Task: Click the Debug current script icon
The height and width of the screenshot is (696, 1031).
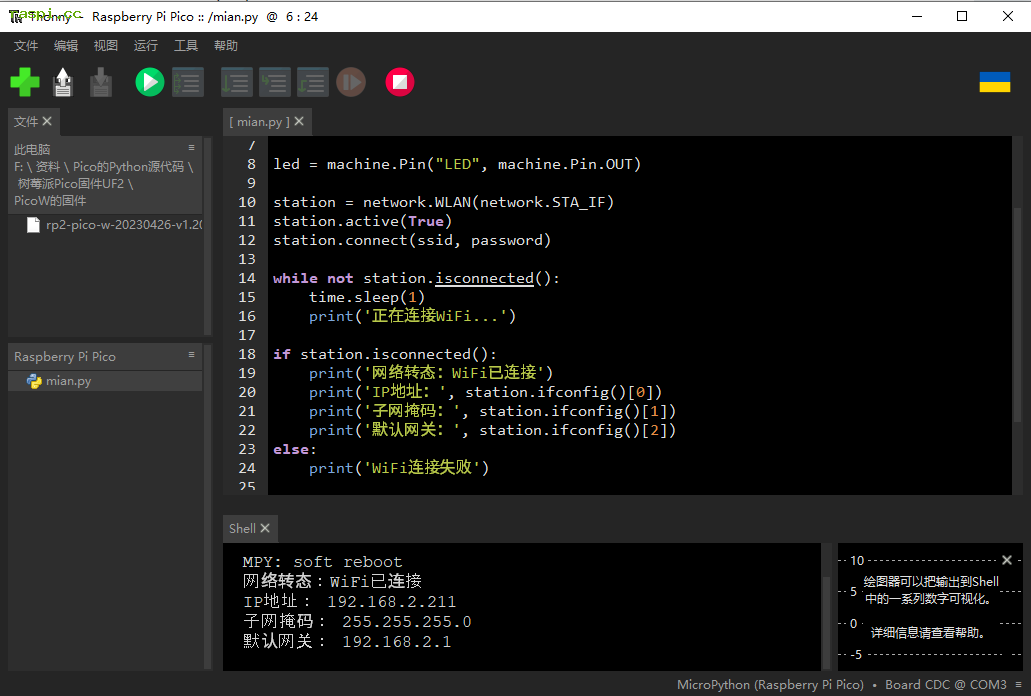Action: tap(188, 82)
